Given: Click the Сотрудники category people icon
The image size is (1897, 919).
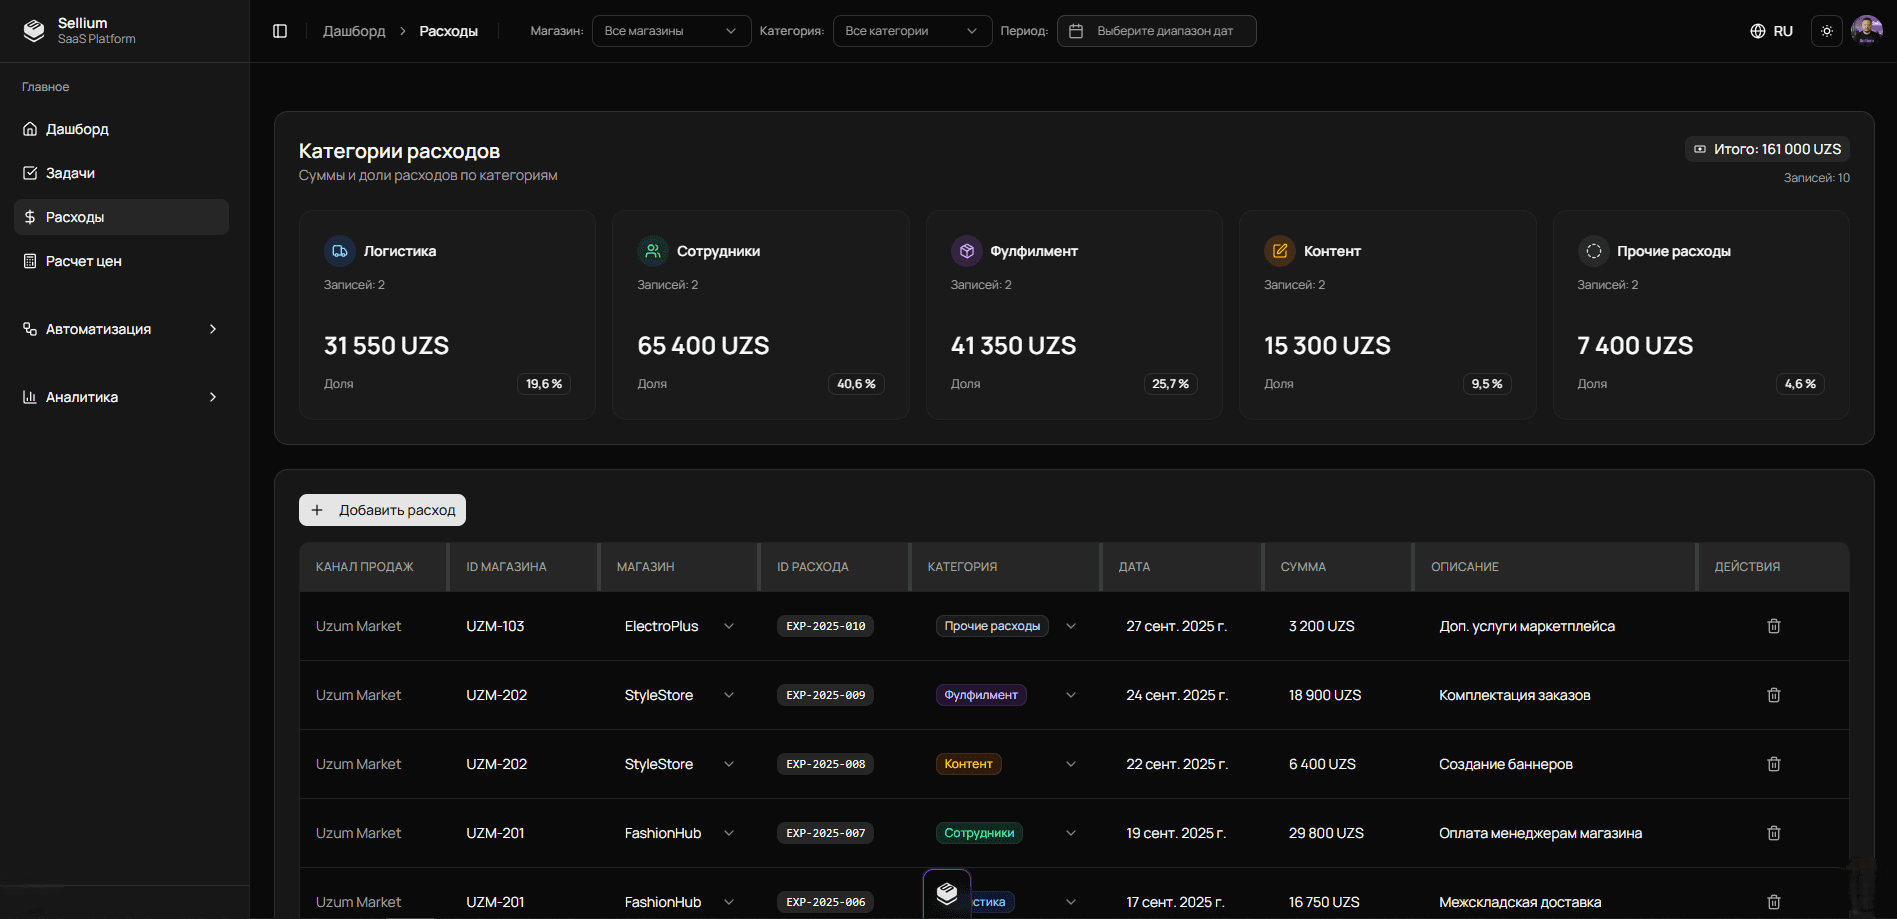Looking at the screenshot, I should (653, 251).
